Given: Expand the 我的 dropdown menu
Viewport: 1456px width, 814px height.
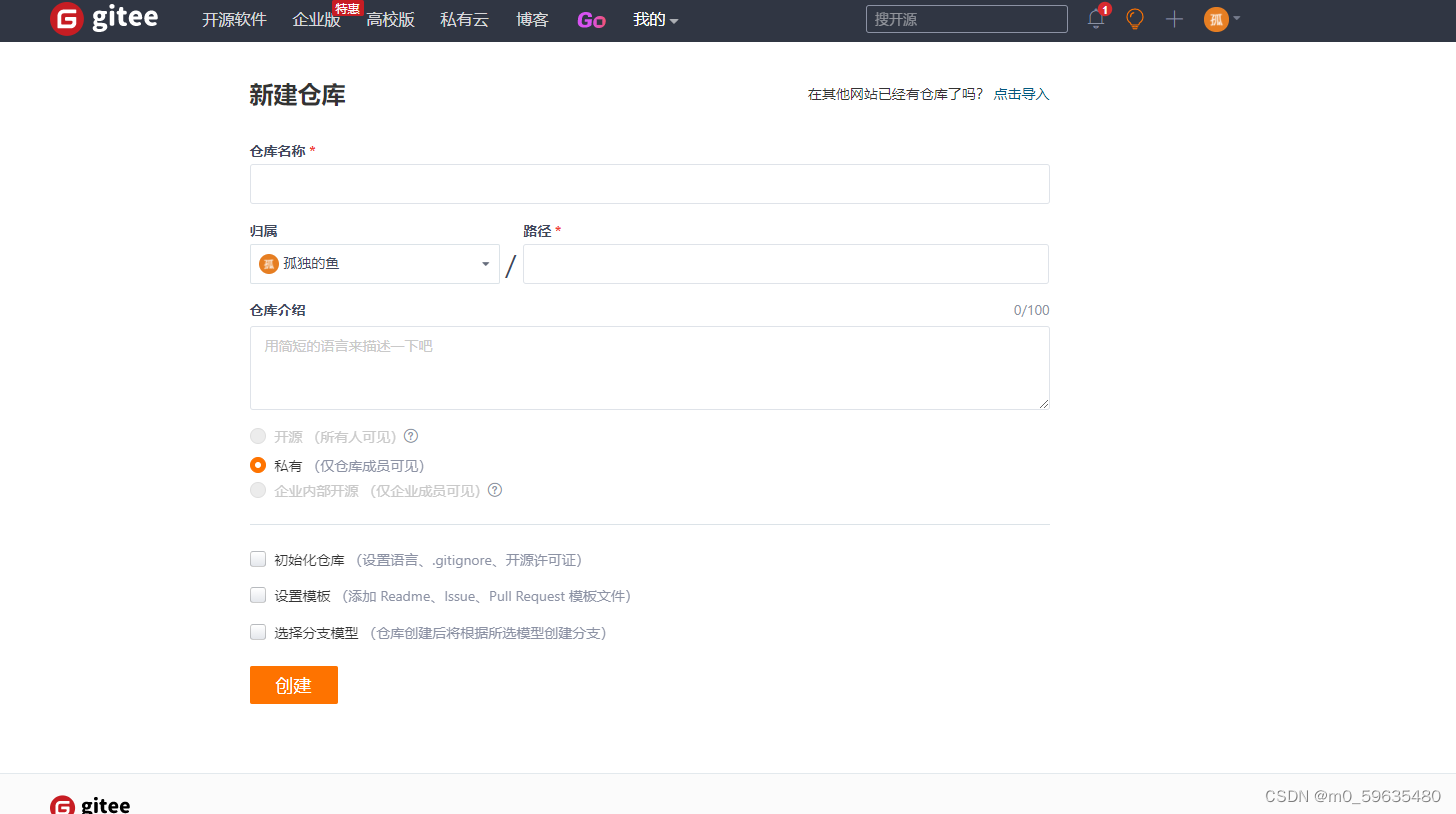Looking at the screenshot, I should coord(656,20).
